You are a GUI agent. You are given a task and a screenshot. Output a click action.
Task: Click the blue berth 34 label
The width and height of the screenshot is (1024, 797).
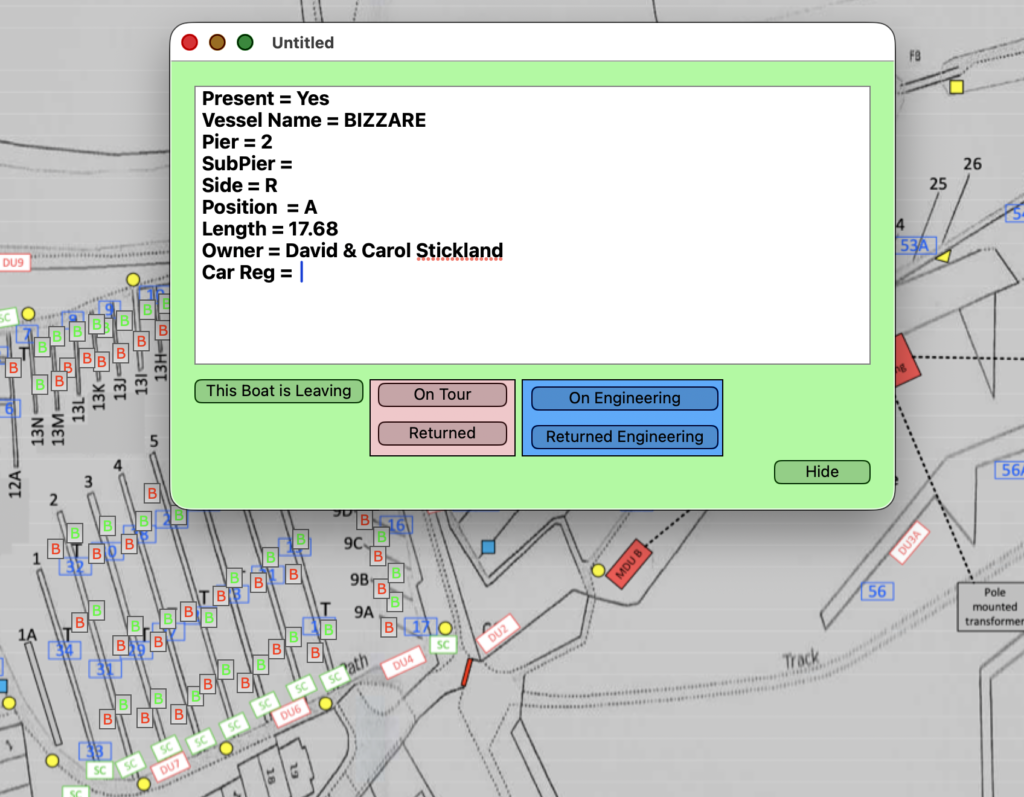point(65,651)
